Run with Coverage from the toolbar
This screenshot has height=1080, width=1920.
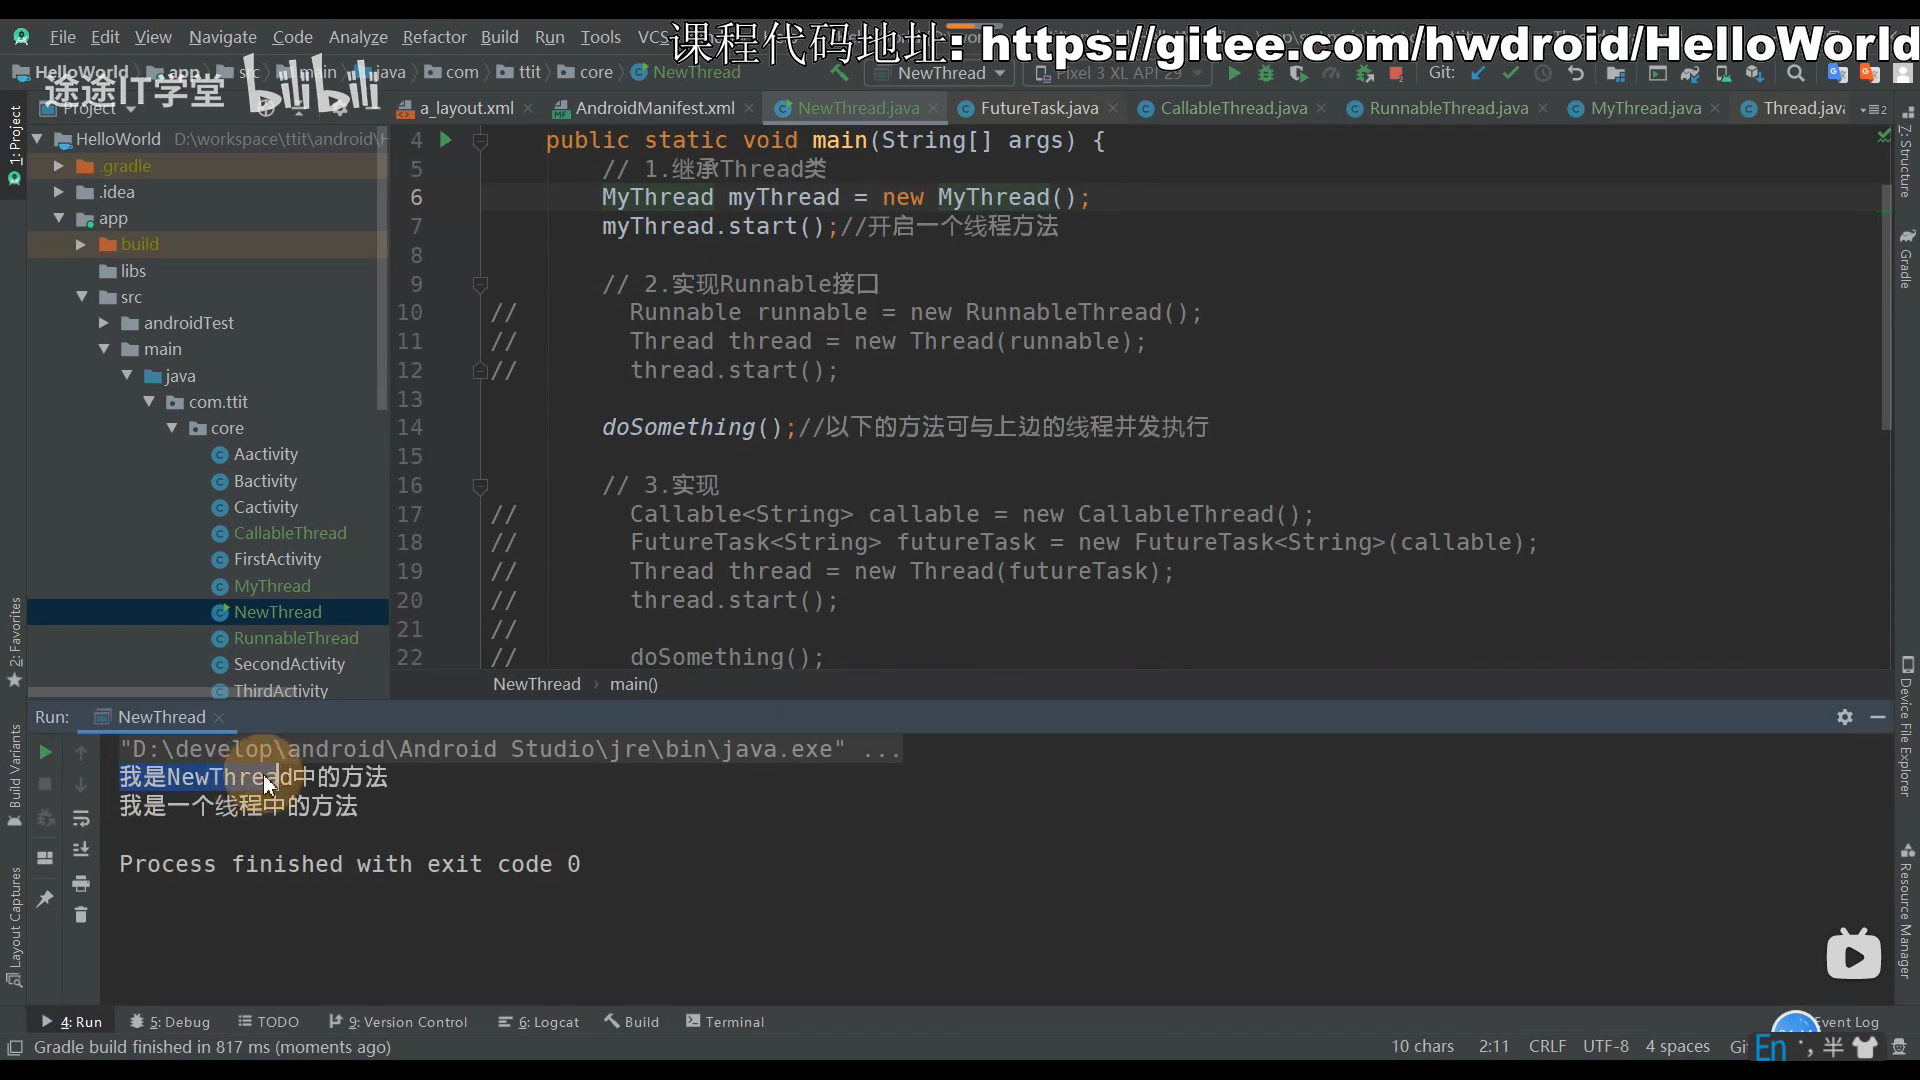click(1298, 73)
